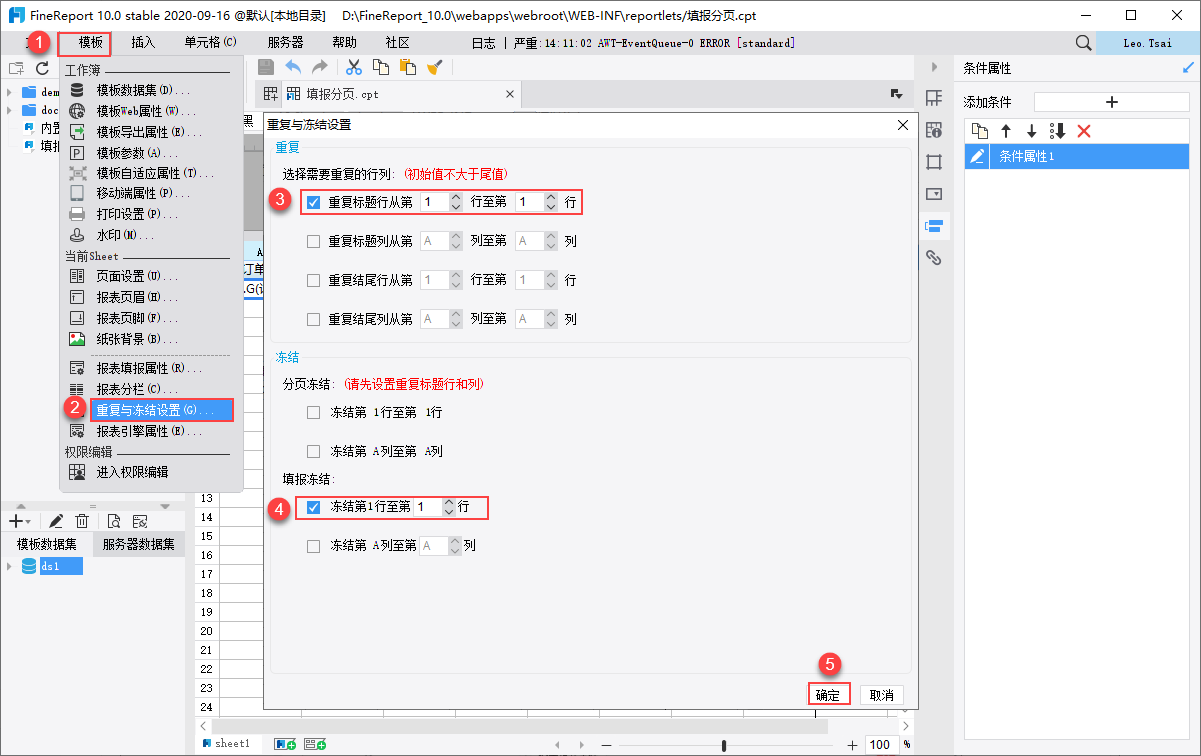Image resolution: width=1201 pixels, height=756 pixels.
Task: Open the add dataset plus dropdown
Action: 19,521
